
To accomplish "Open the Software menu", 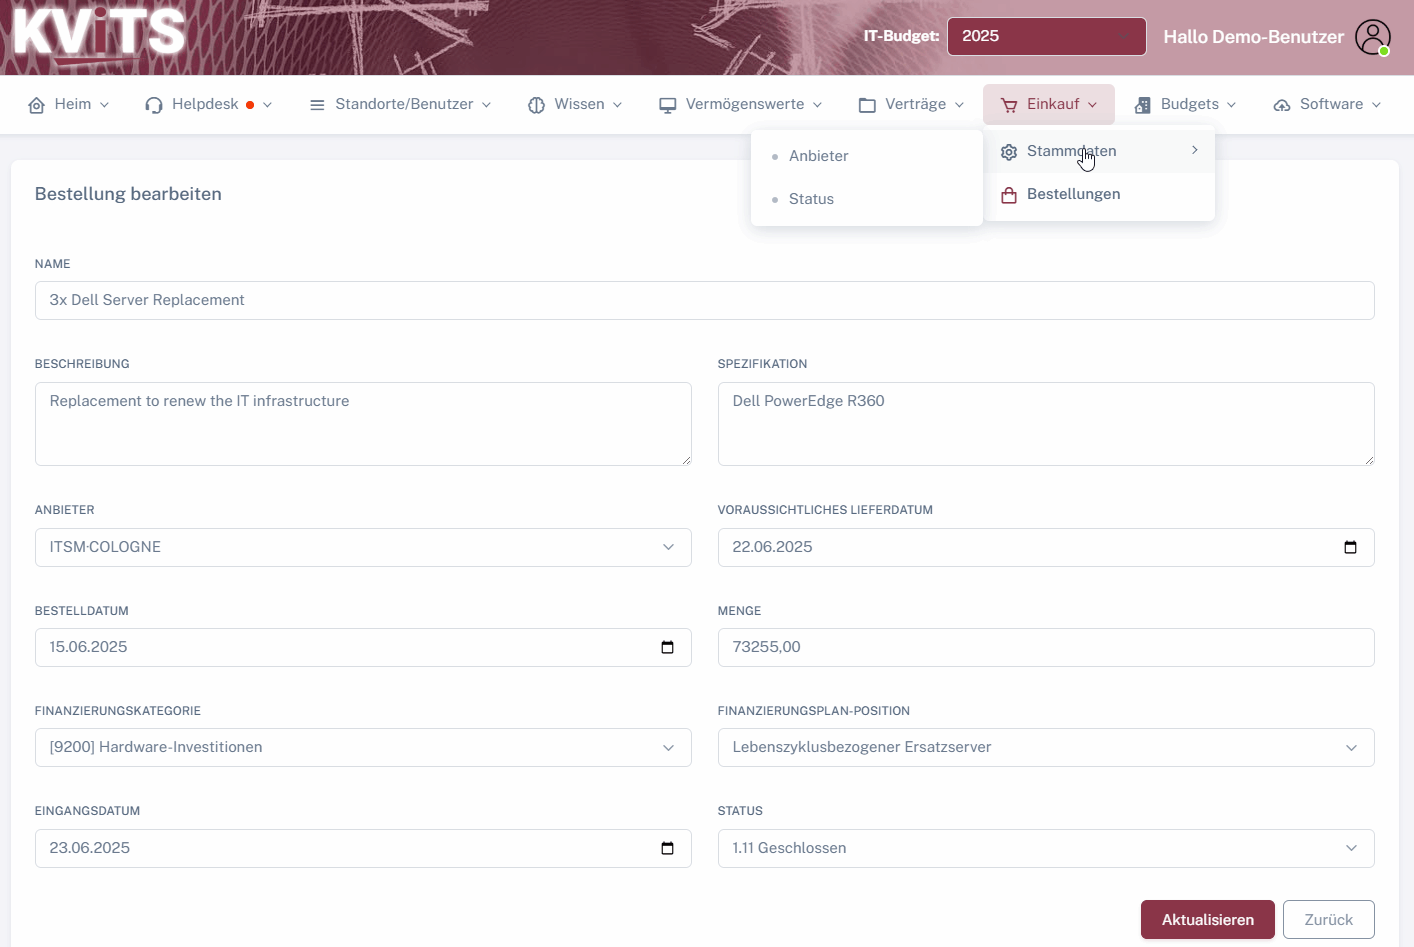I will 1327,104.
